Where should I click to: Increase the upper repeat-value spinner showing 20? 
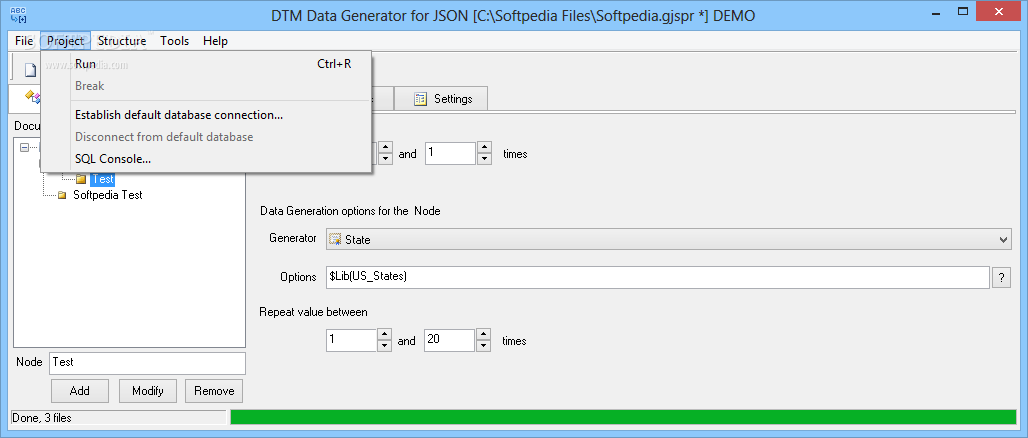click(483, 335)
